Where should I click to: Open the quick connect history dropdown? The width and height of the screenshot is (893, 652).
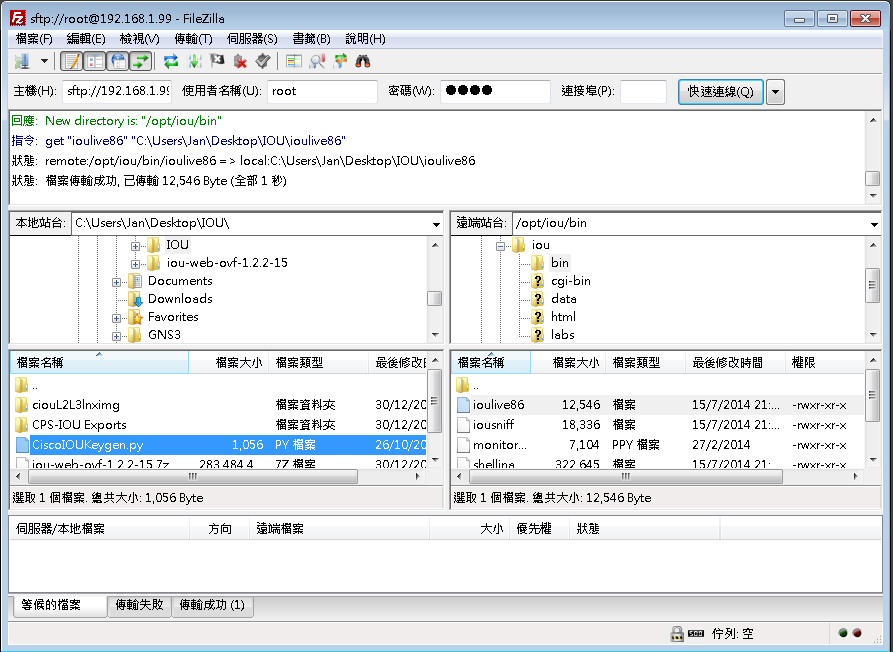(x=775, y=92)
